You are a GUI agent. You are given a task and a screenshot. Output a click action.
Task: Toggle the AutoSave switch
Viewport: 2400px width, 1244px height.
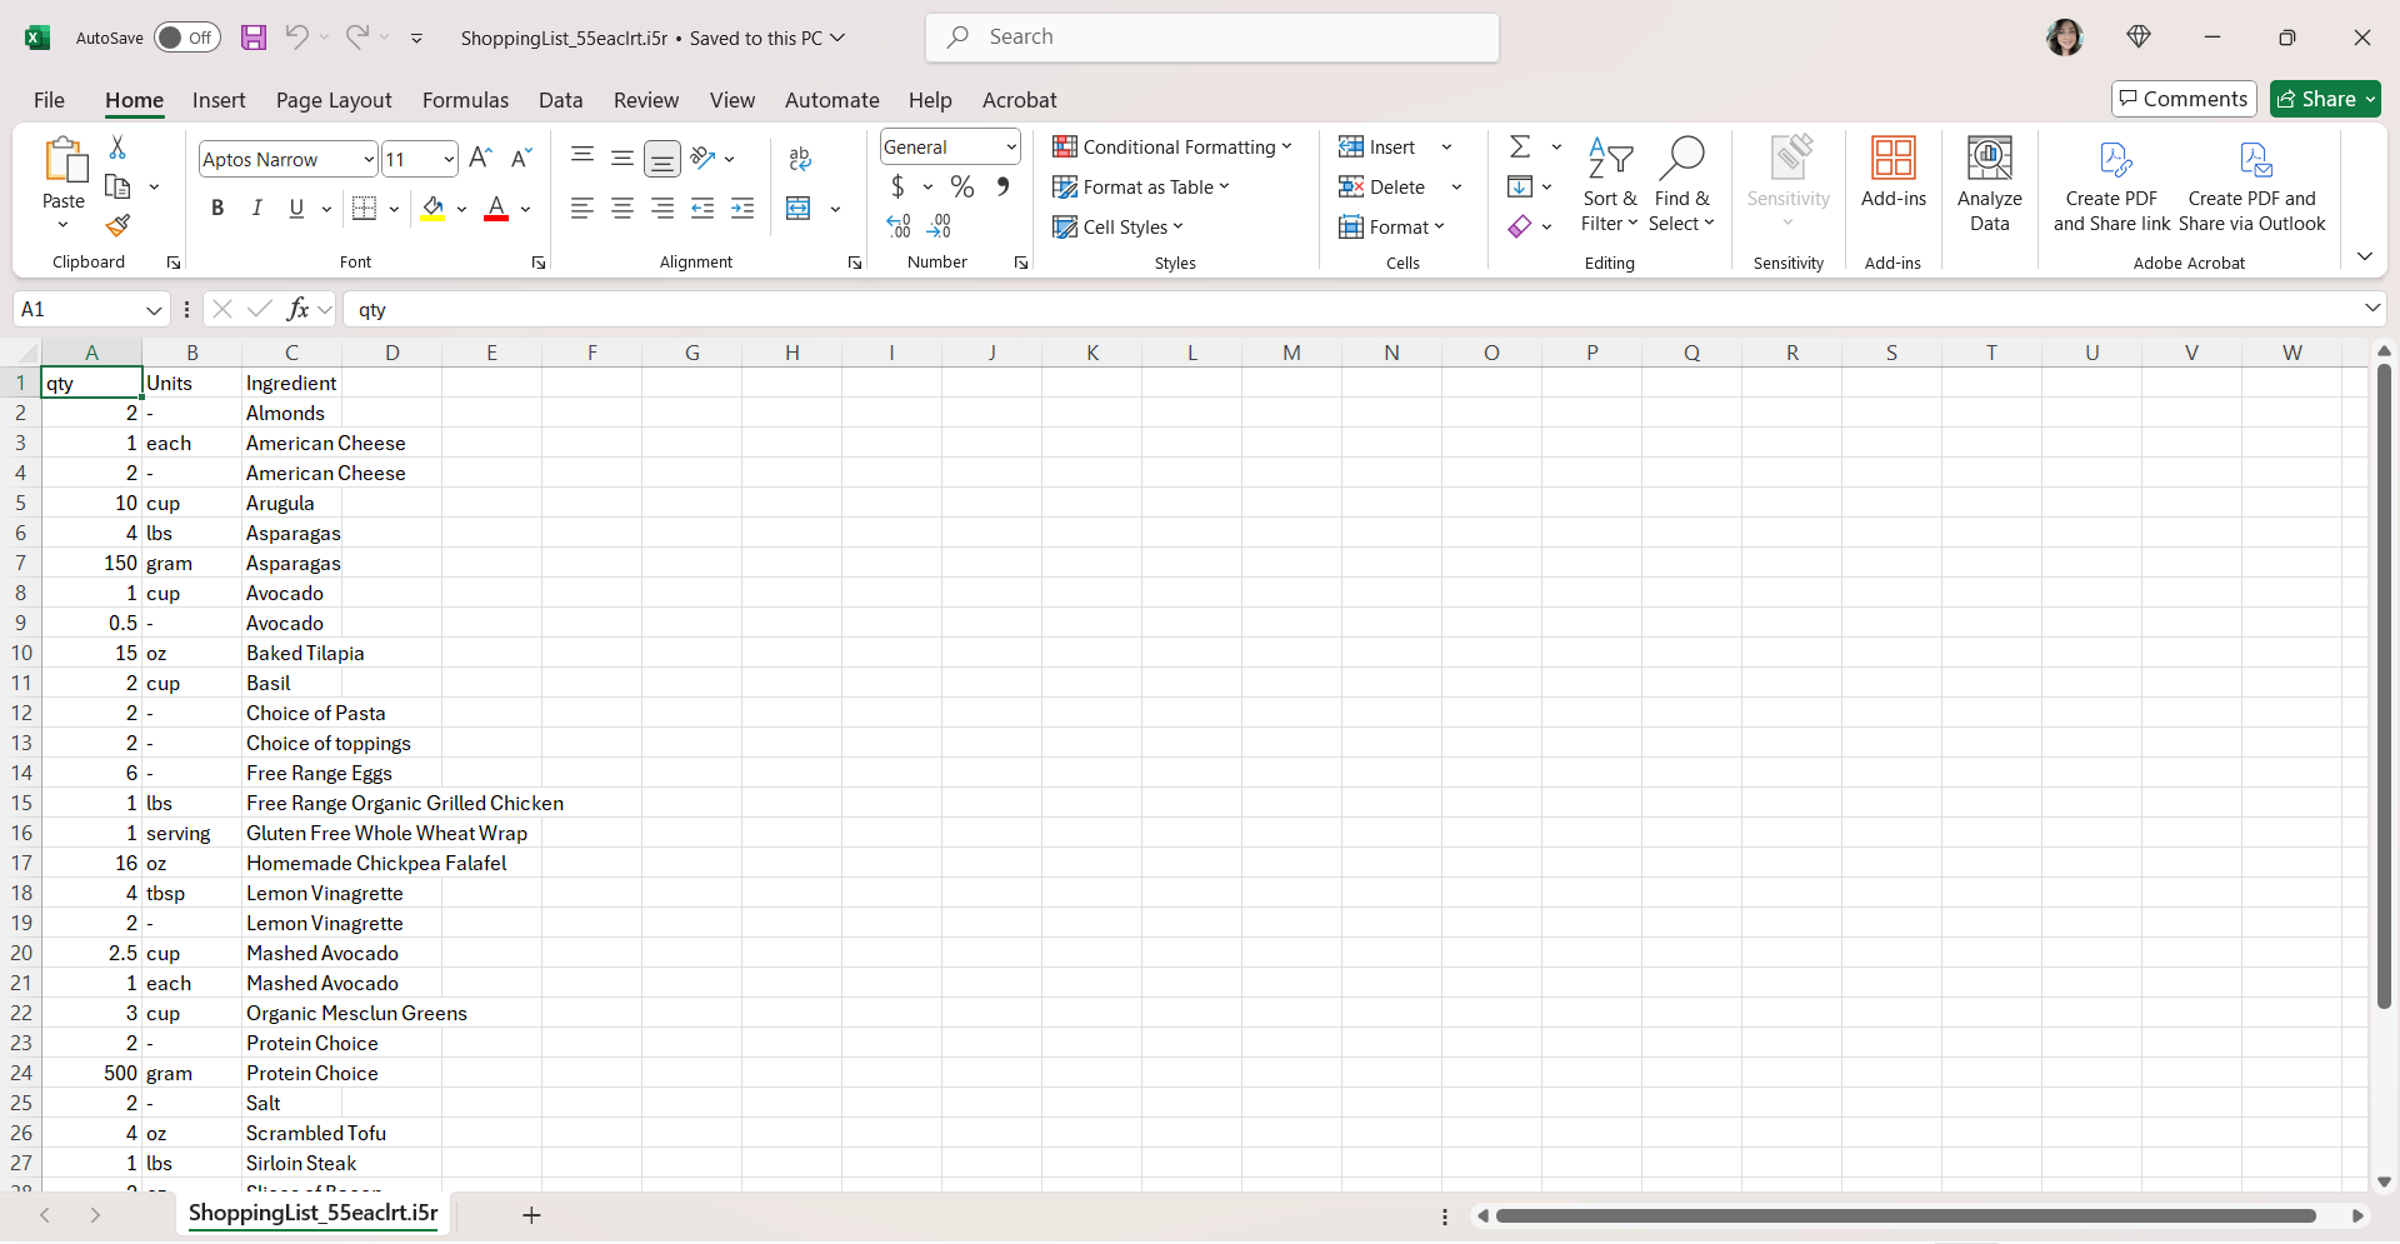186,38
